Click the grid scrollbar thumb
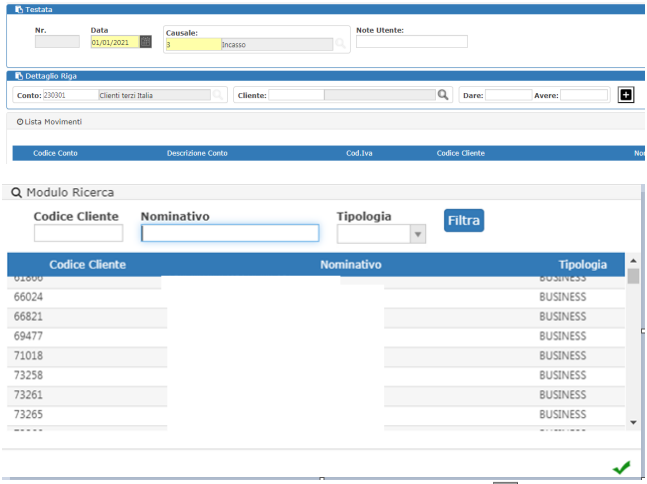The image size is (647, 484). pos(633,276)
